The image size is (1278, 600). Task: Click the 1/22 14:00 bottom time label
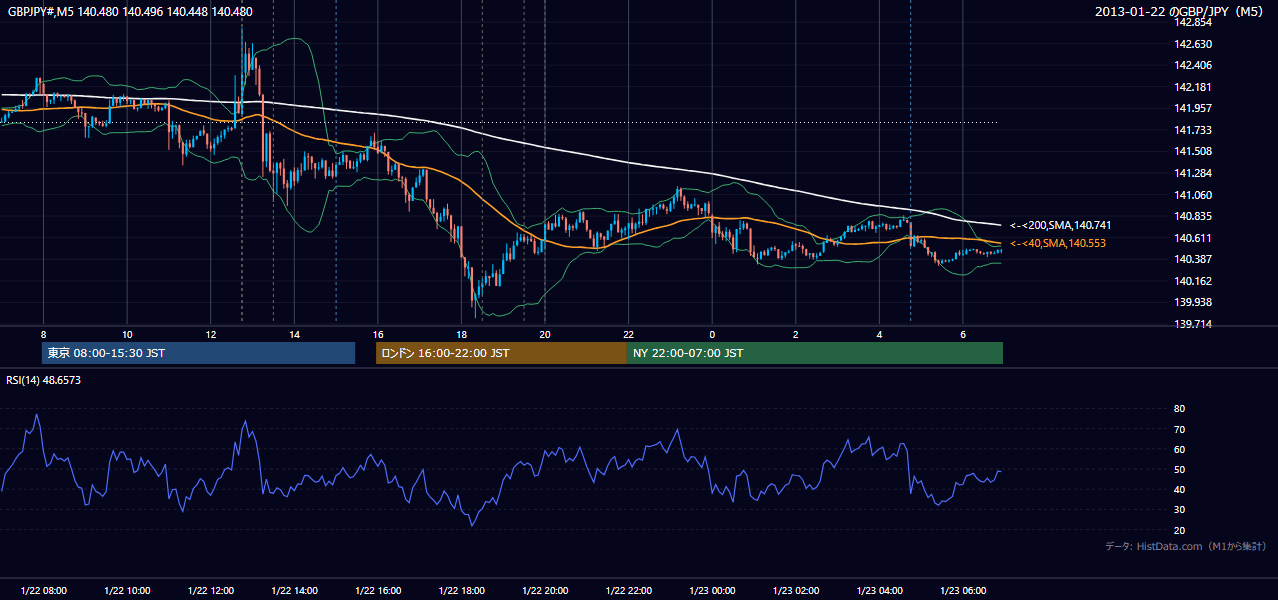pyautogui.click(x=294, y=591)
